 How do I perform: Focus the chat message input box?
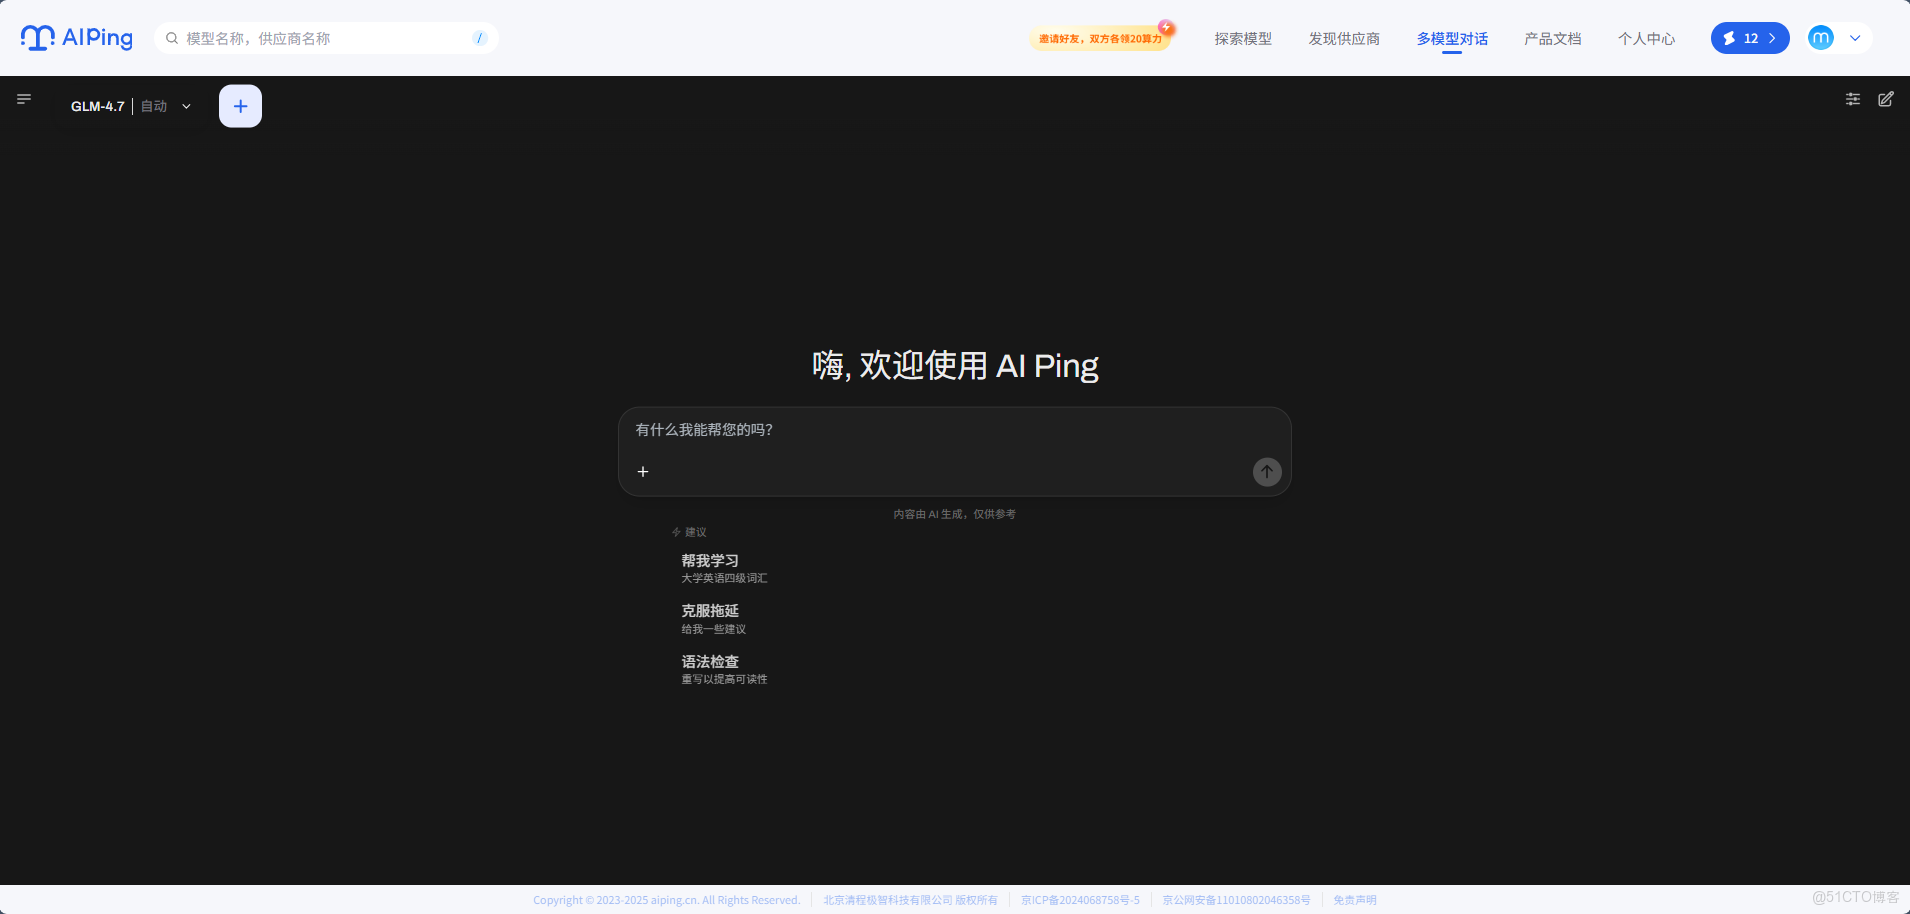pos(955,431)
